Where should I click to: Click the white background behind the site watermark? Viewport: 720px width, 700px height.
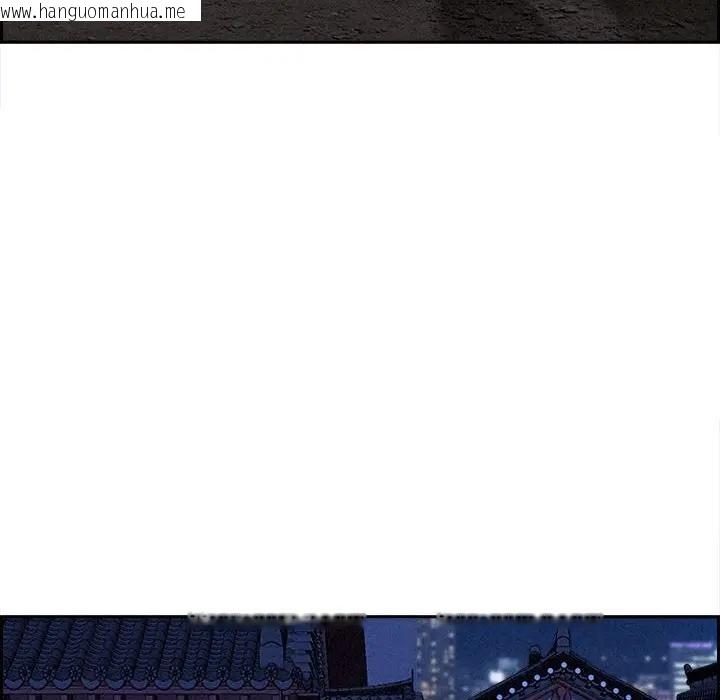point(194,12)
